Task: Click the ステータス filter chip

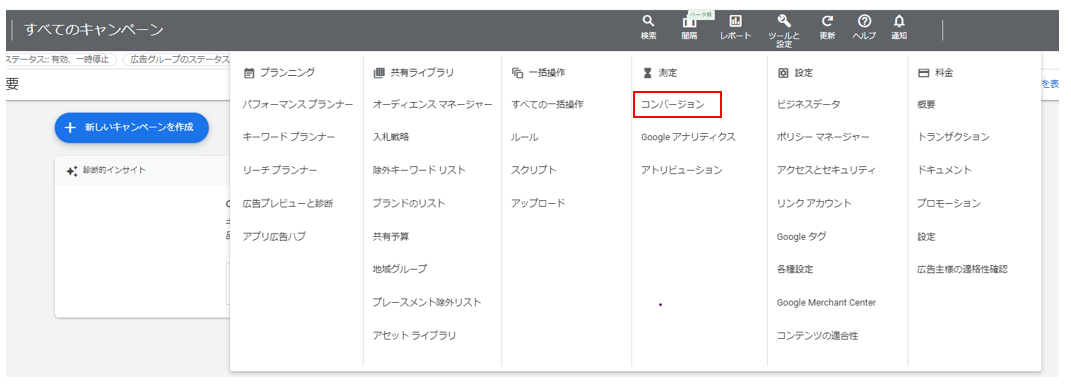Action: coord(59,59)
